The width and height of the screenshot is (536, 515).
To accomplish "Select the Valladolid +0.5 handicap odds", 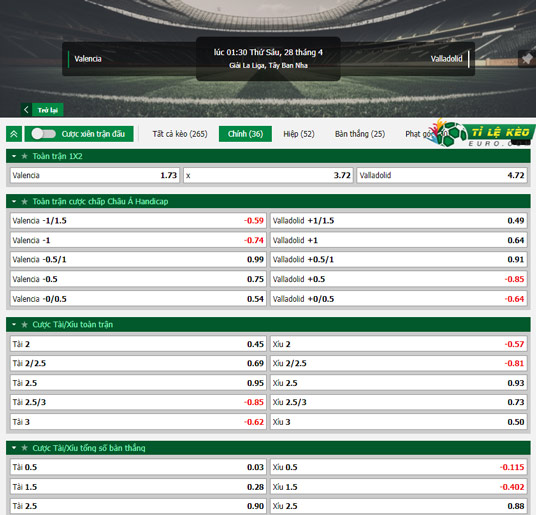I will click(x=399, y=279).
